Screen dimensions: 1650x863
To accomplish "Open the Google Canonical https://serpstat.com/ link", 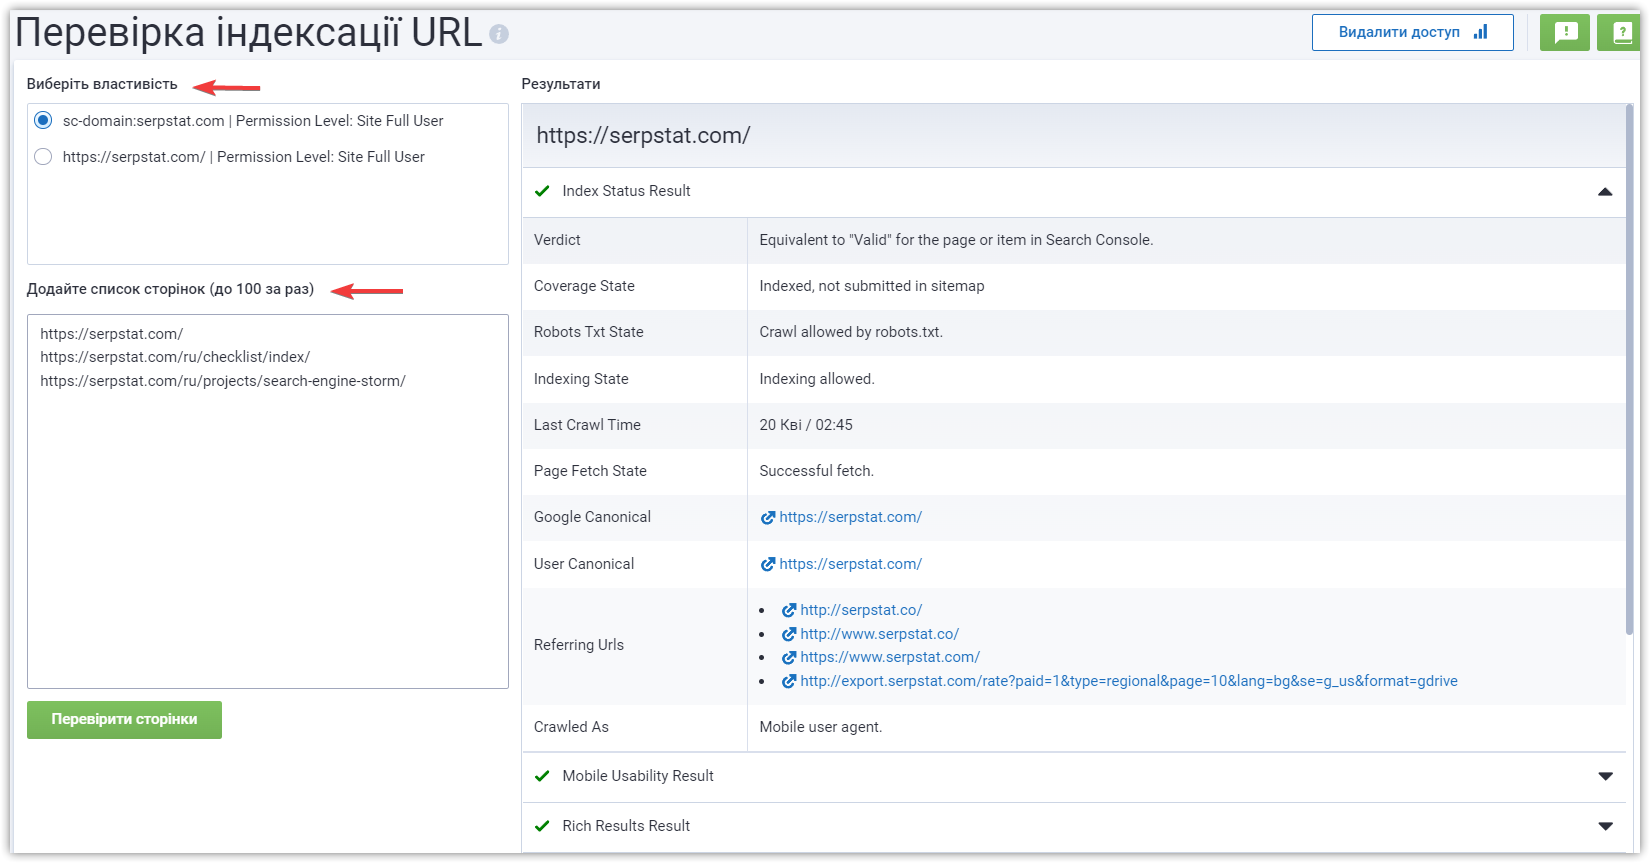I will point(850,517).
